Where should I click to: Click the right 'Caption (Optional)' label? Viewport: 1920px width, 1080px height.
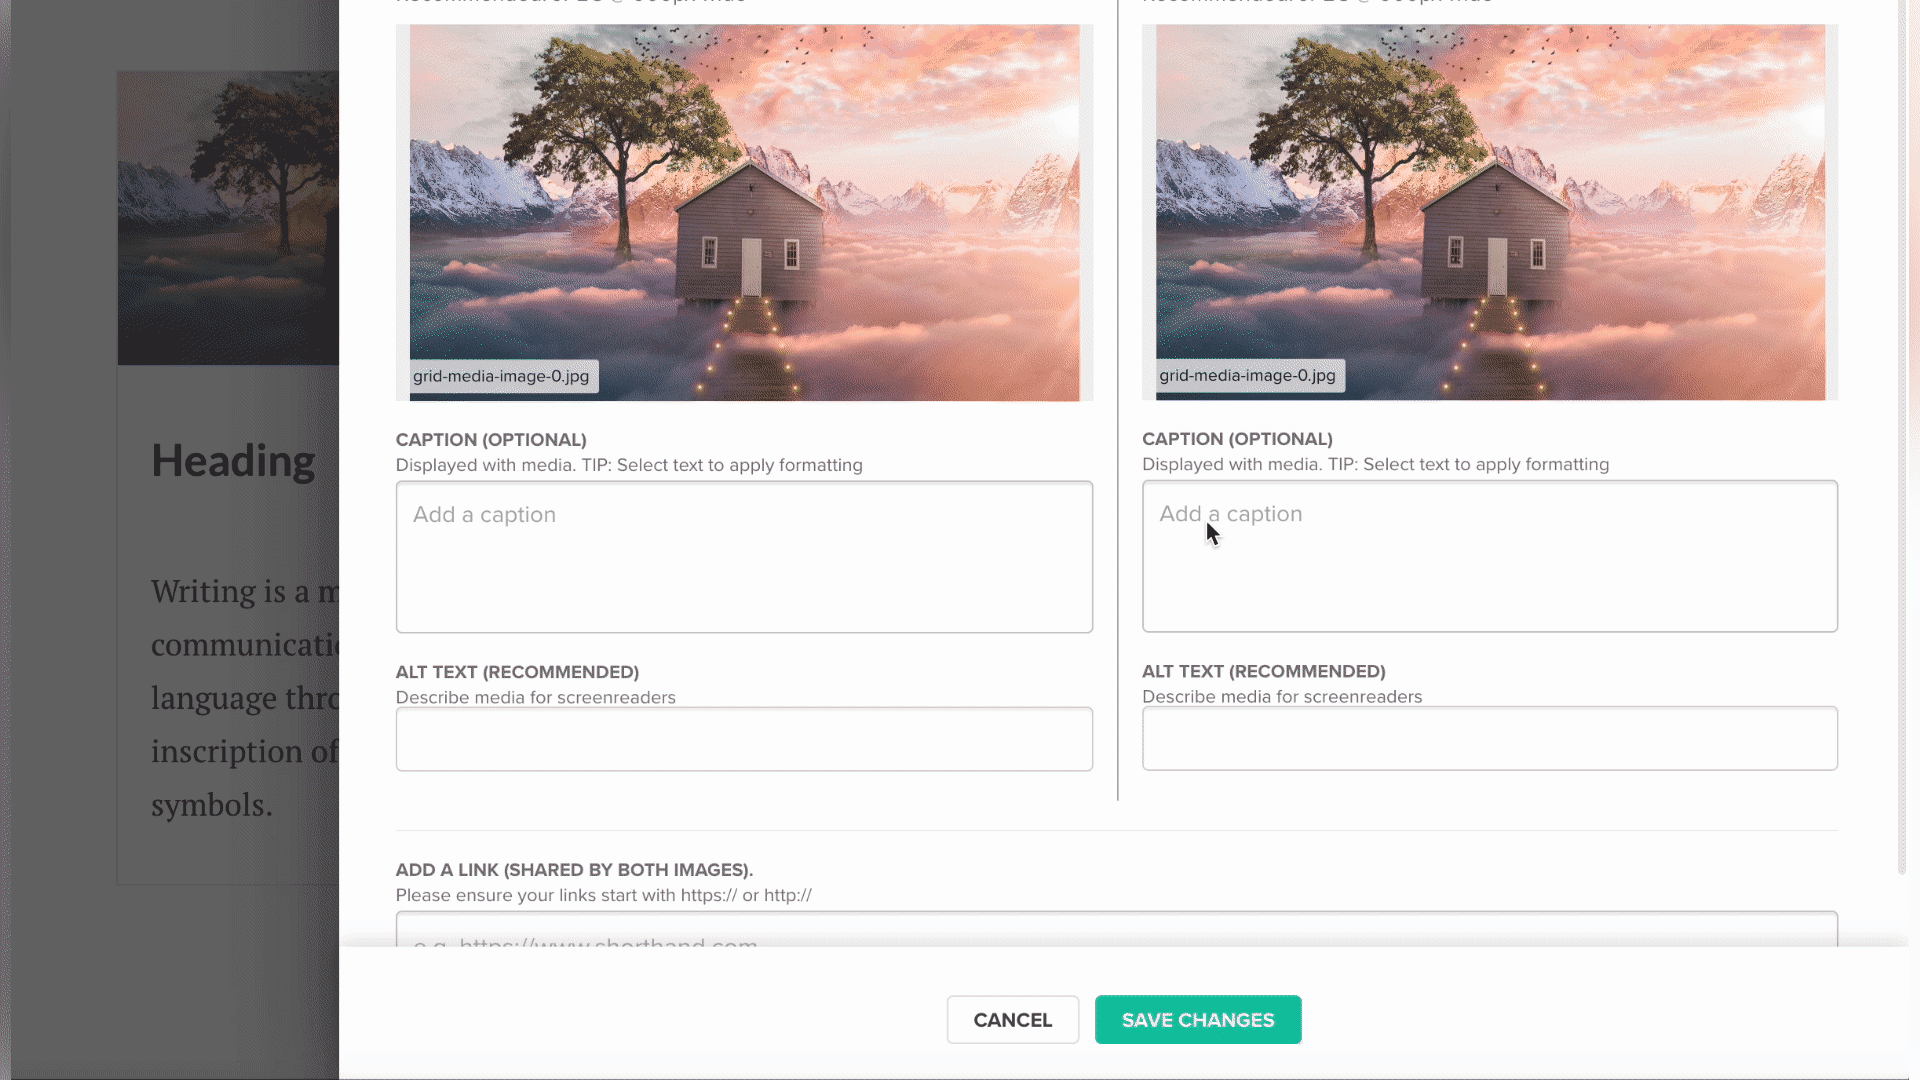[1237, 439]
